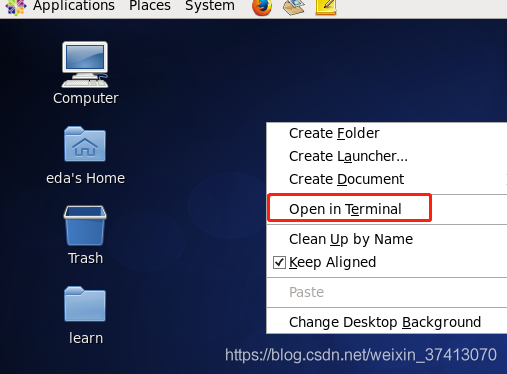
Task: Open the System menu
Action: click(210, 6)
